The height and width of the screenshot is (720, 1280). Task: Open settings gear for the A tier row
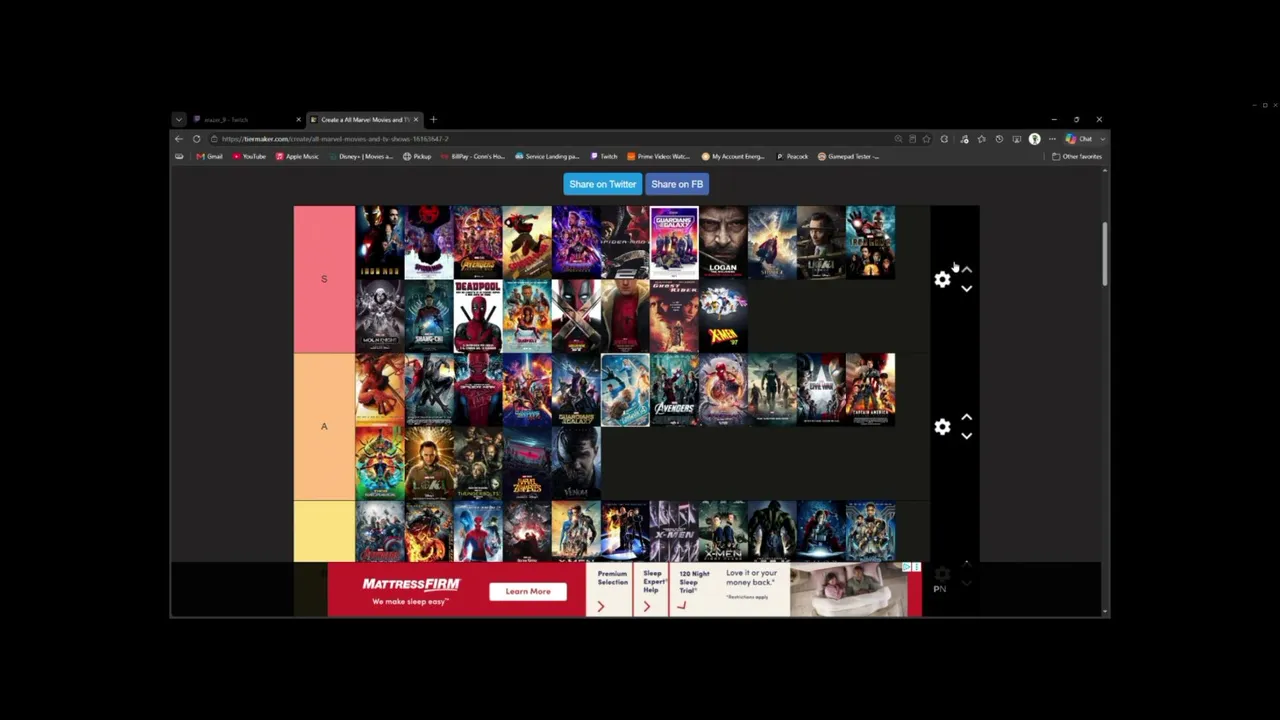tap(942, 427)
